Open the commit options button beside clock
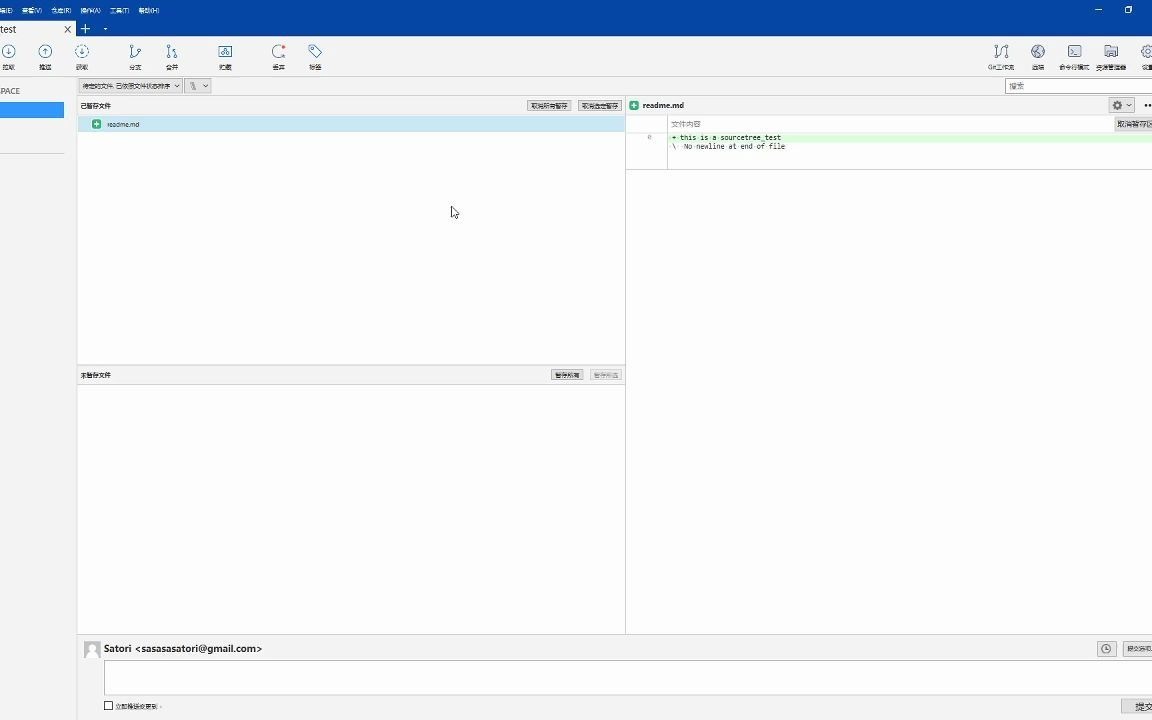This screenshot has width=1152, height=720. [1137, 649]
